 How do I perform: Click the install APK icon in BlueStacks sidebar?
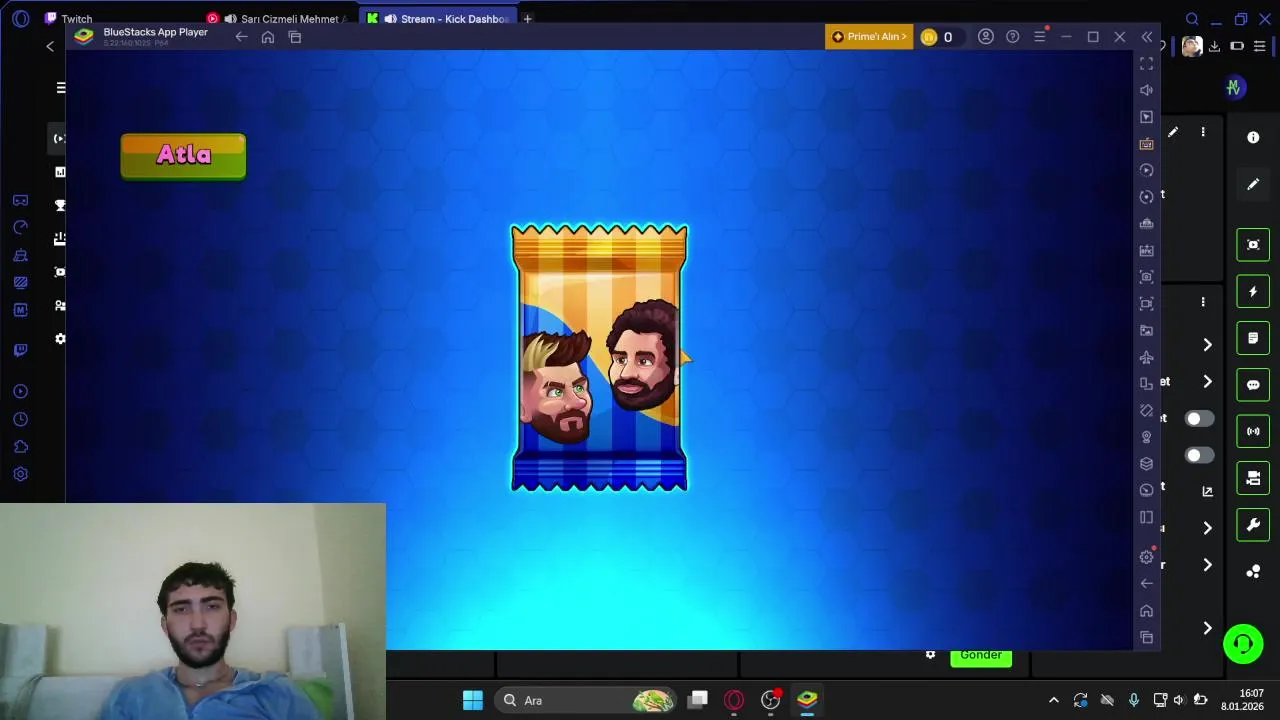tap(1147, 250)
